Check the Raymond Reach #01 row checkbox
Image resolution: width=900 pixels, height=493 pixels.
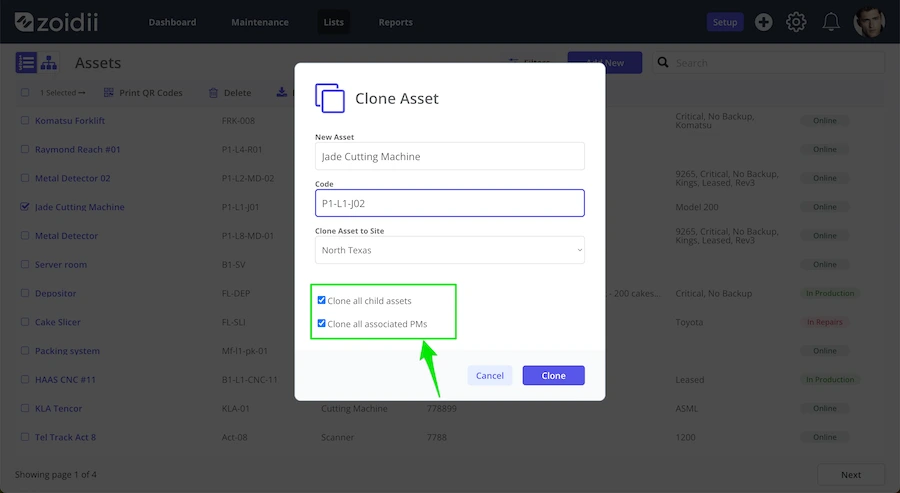click(x=25, y=149)
